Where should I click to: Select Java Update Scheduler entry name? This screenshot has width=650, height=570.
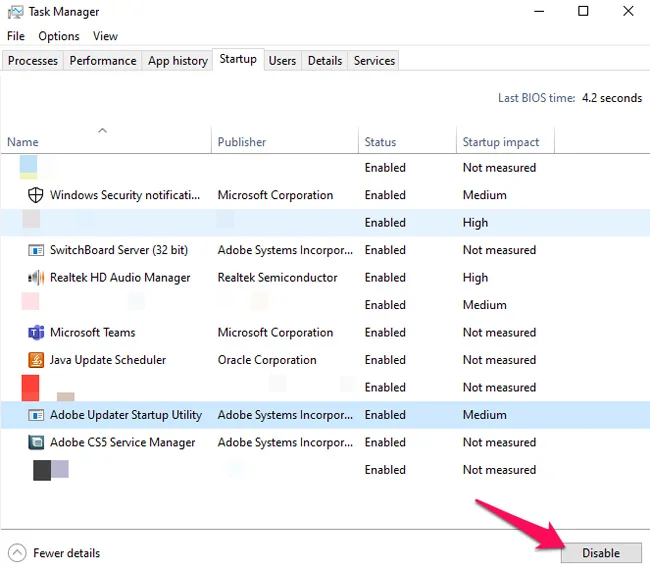[x=108, y=360]
